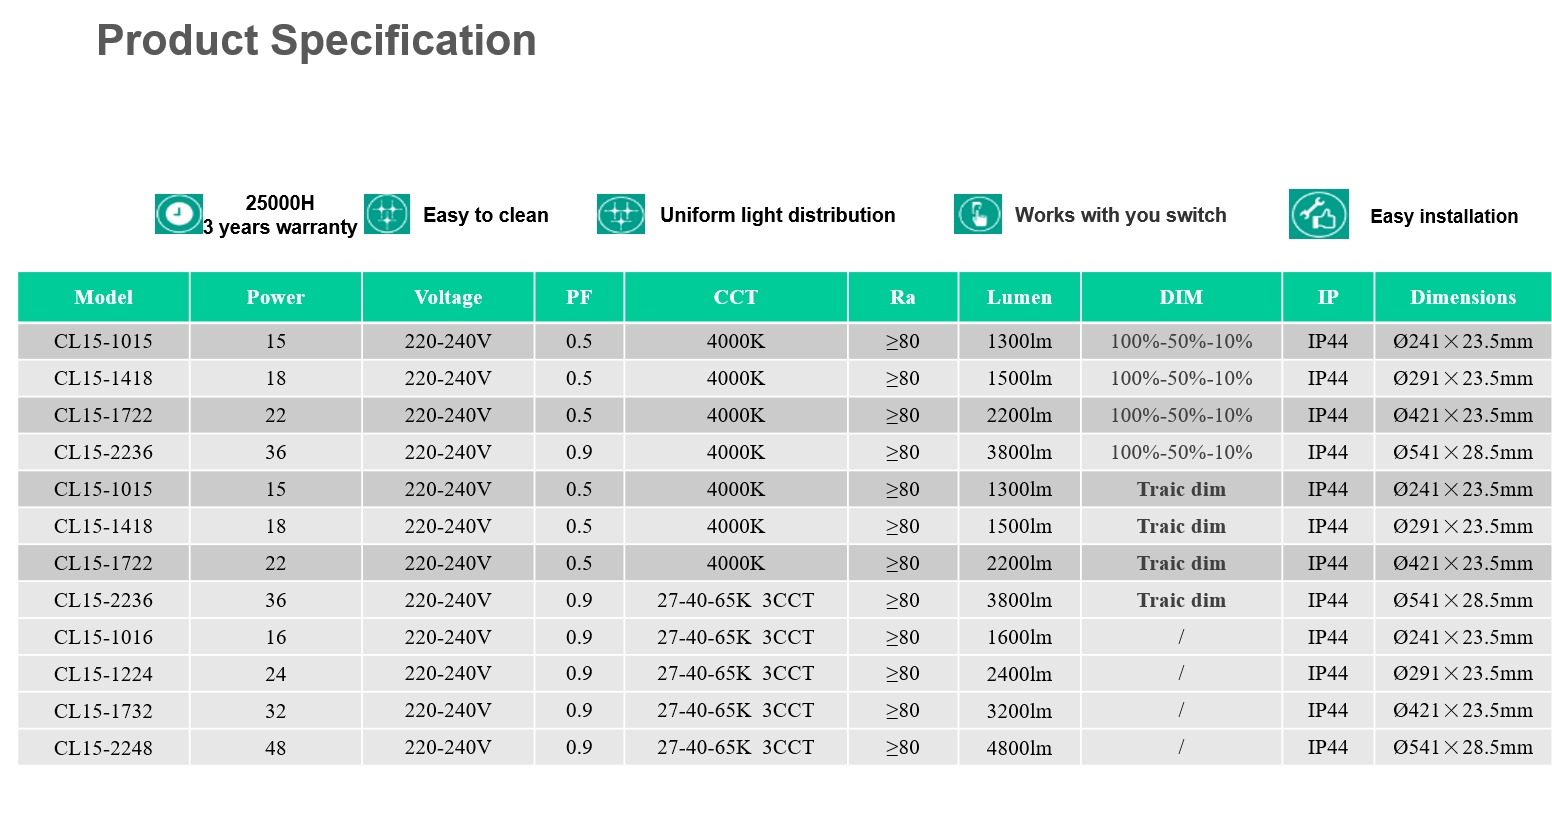Image resolution: width=1552 pixels, height=831 pixels.
Task: Click the Model column header
Action: click(x=103, y=297)
